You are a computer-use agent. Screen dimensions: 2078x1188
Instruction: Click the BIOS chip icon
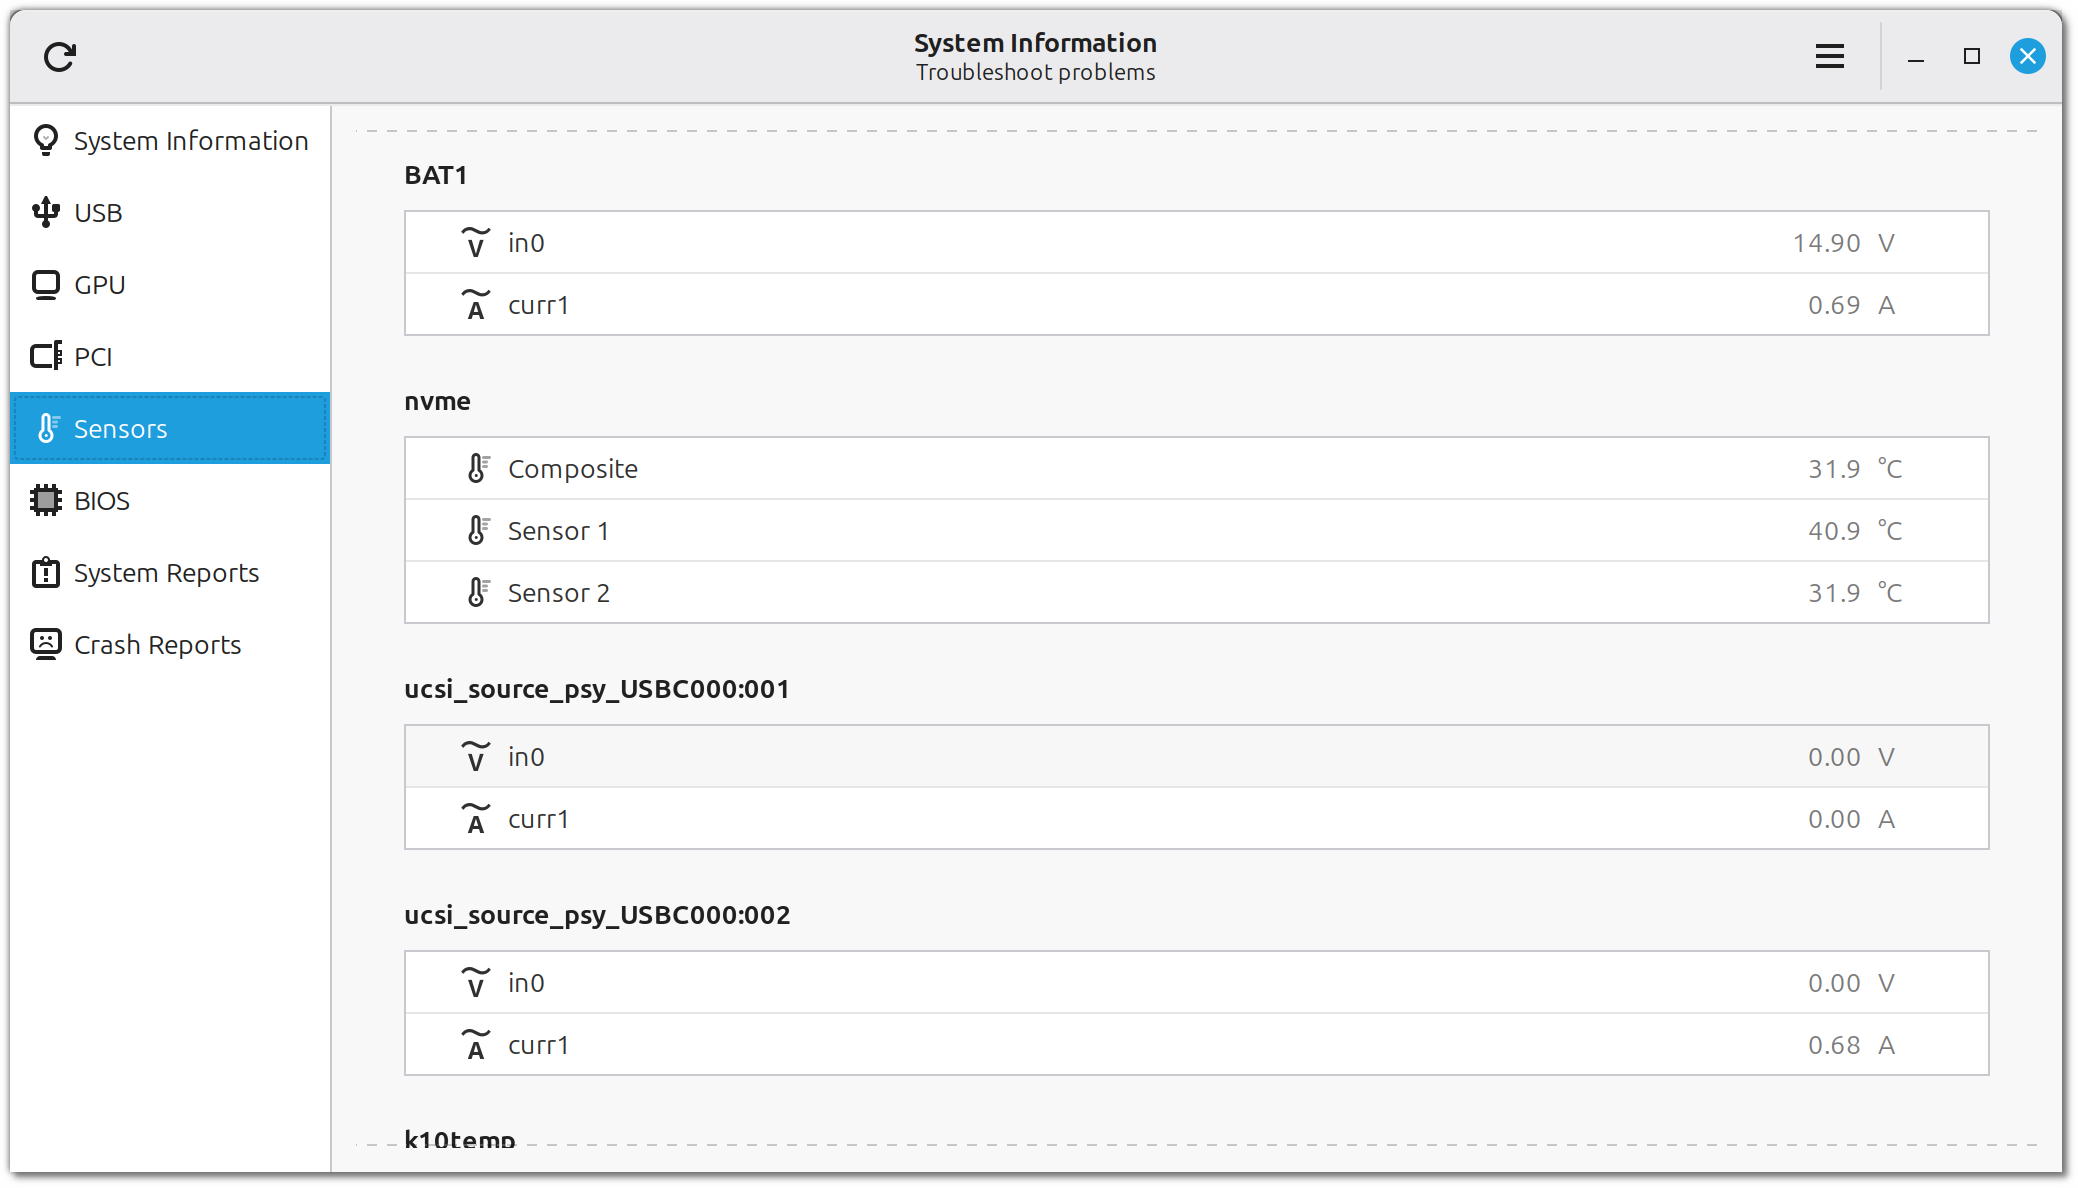[x=46, y=501]
